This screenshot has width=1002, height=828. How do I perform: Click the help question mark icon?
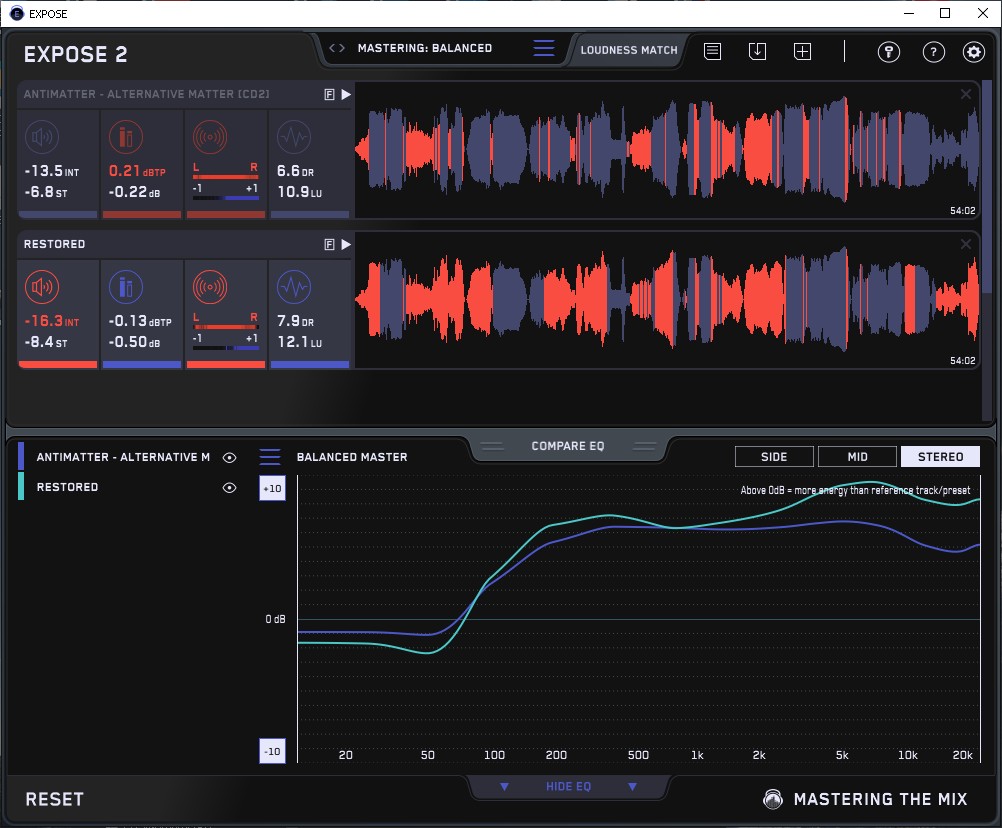933,52
